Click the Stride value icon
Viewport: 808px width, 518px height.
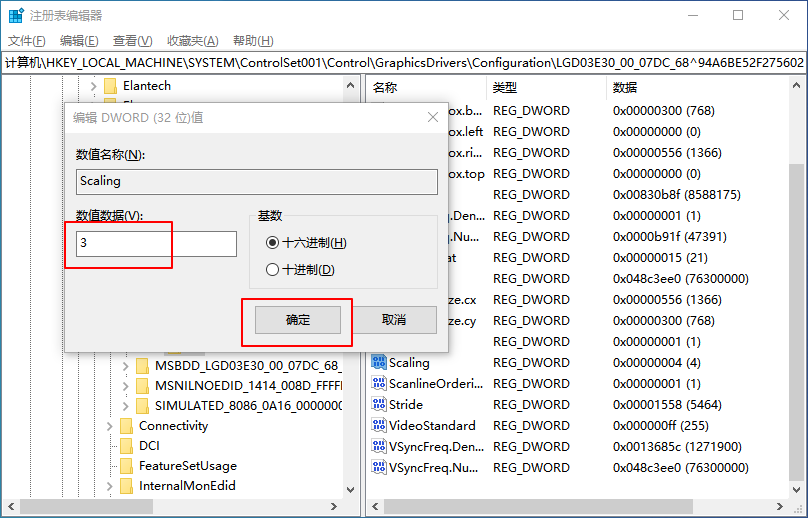pos(379,405)
